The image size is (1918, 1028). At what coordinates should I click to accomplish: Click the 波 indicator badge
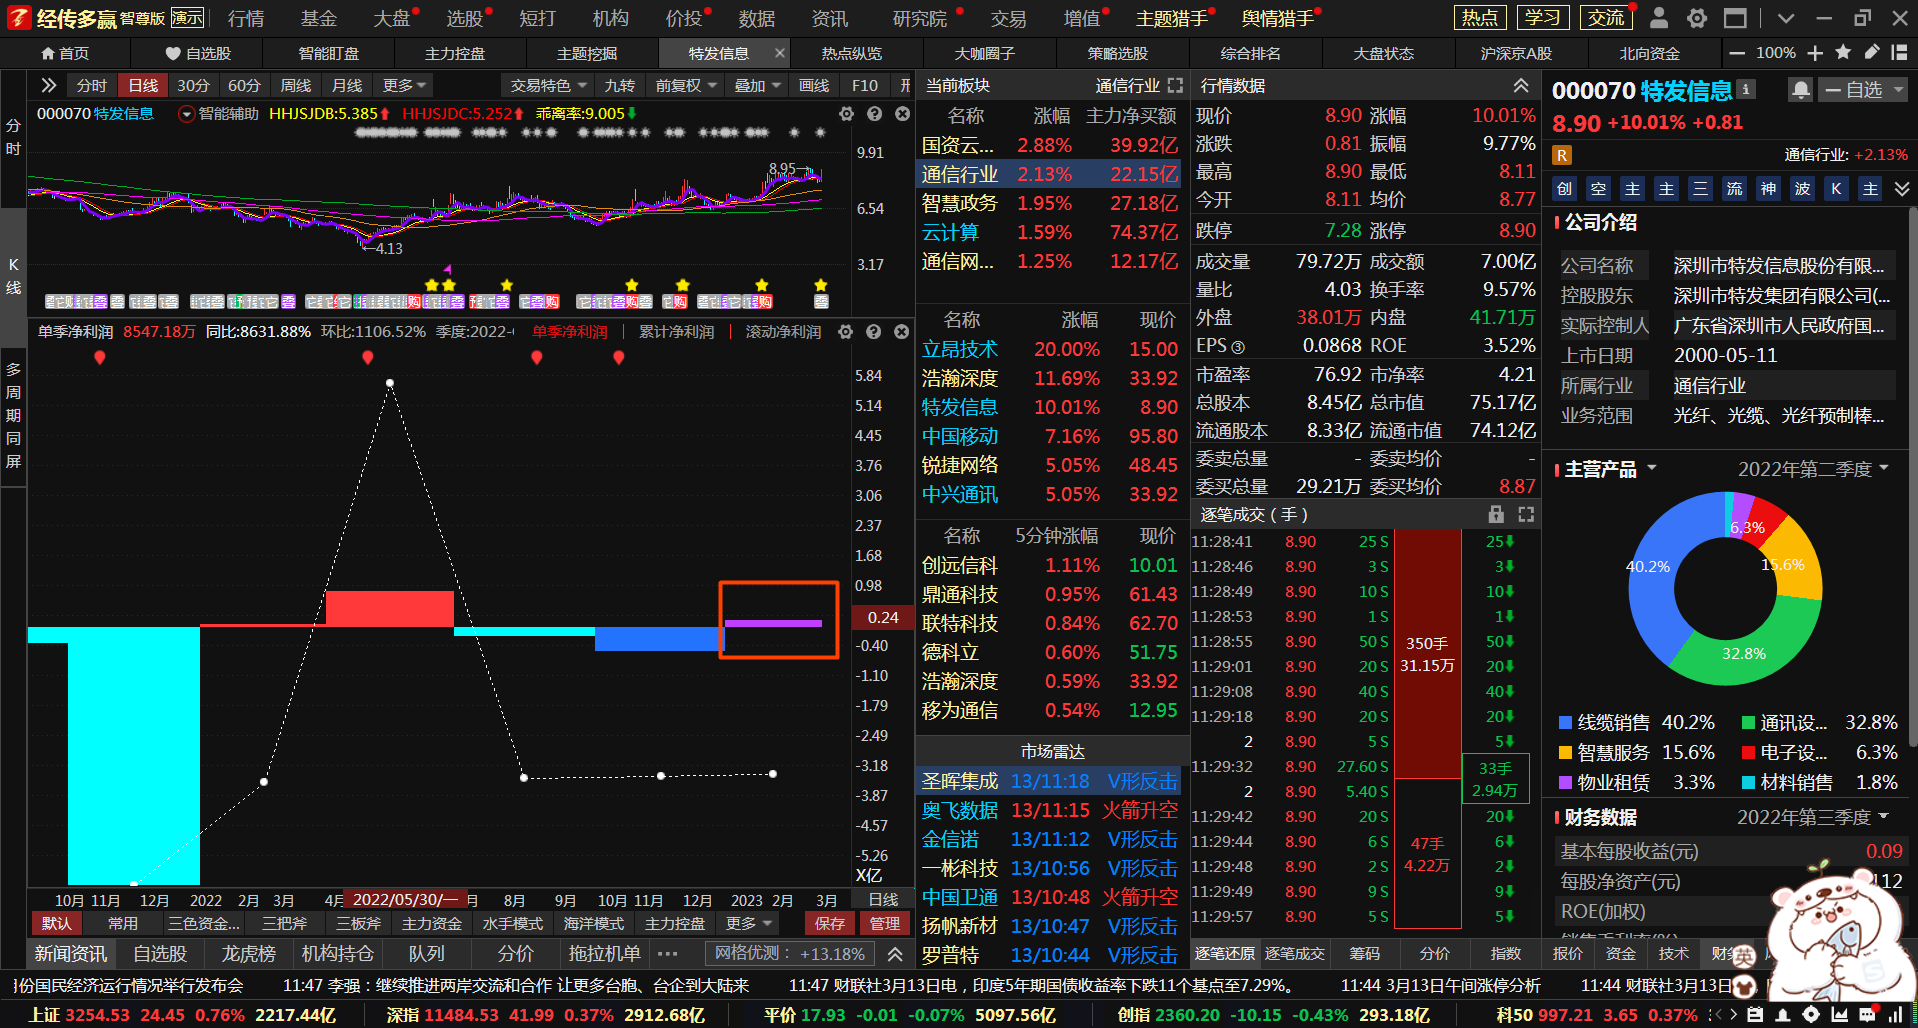click(1803, 188)
